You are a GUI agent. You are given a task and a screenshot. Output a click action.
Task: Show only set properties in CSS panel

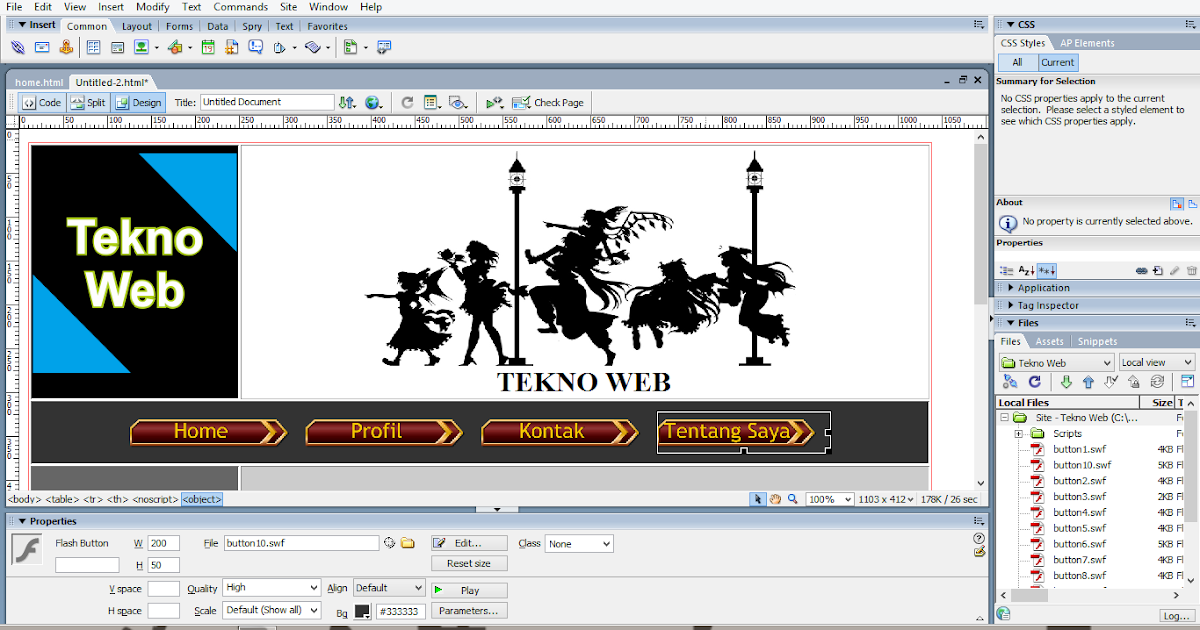(x=1047, y=270)
